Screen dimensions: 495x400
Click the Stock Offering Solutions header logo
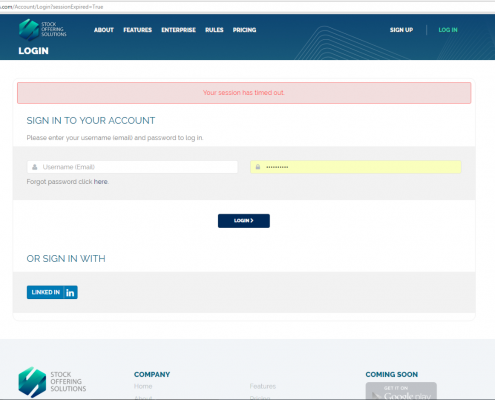43,30
